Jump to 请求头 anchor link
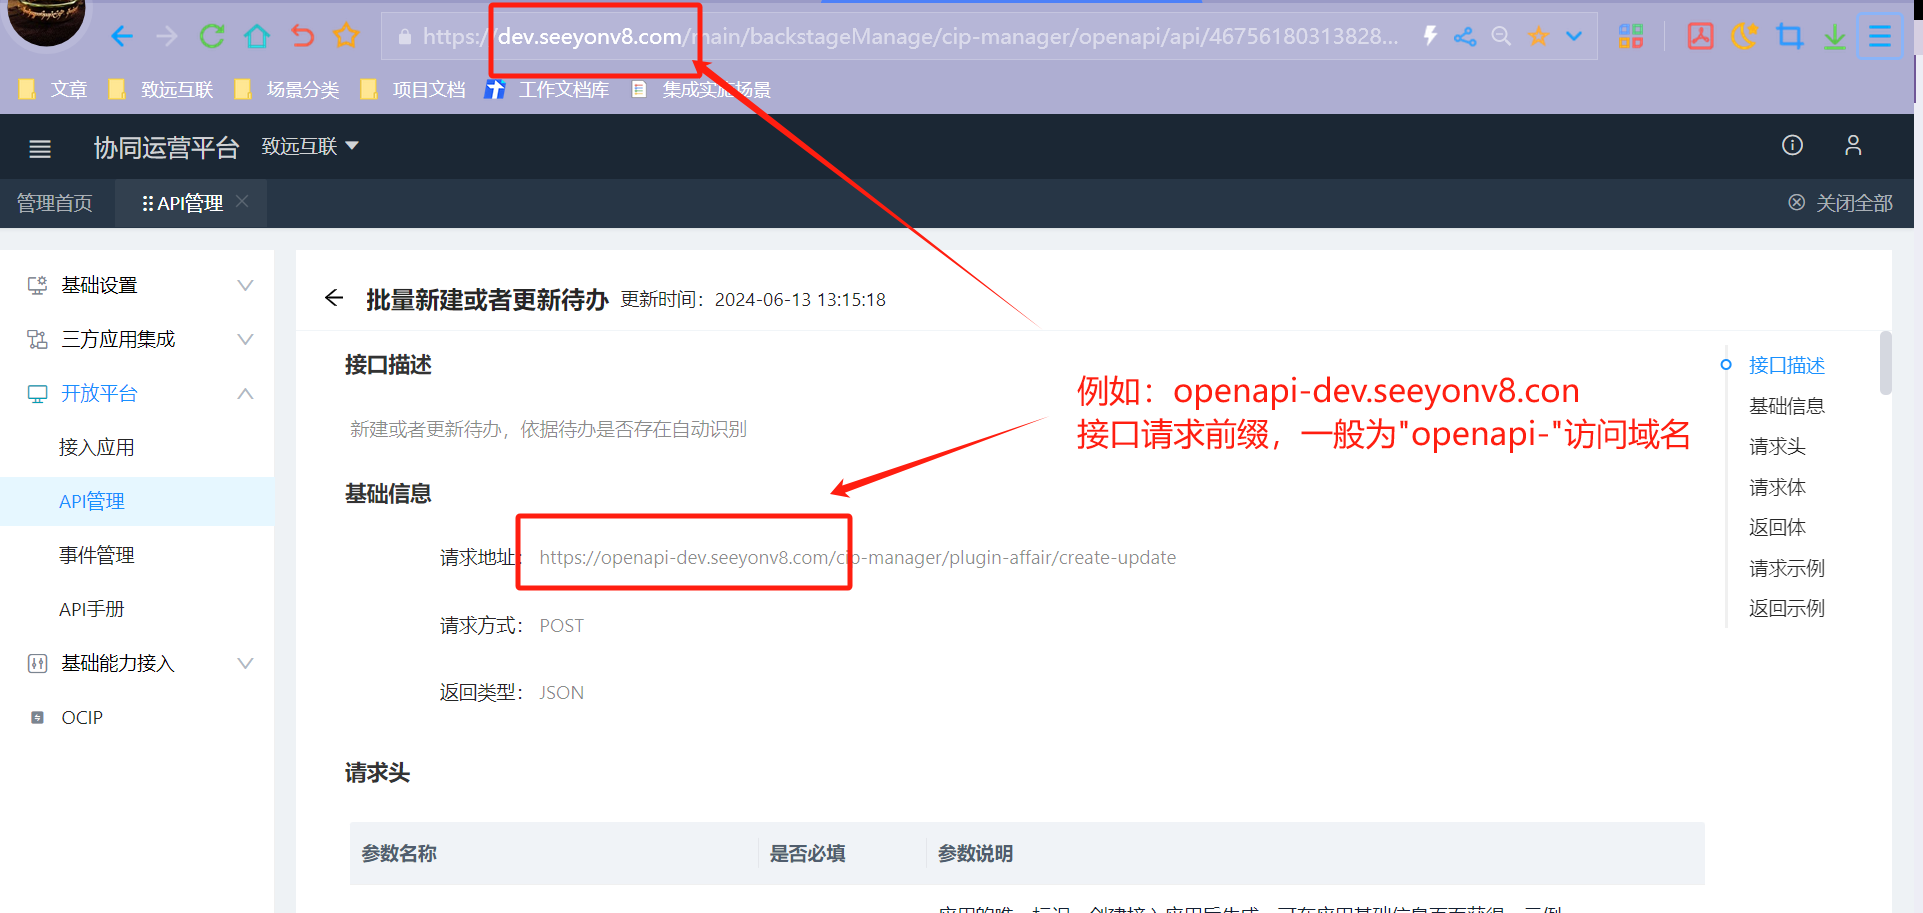This screenshot has width=1923, height=913. click(1777, 447)
